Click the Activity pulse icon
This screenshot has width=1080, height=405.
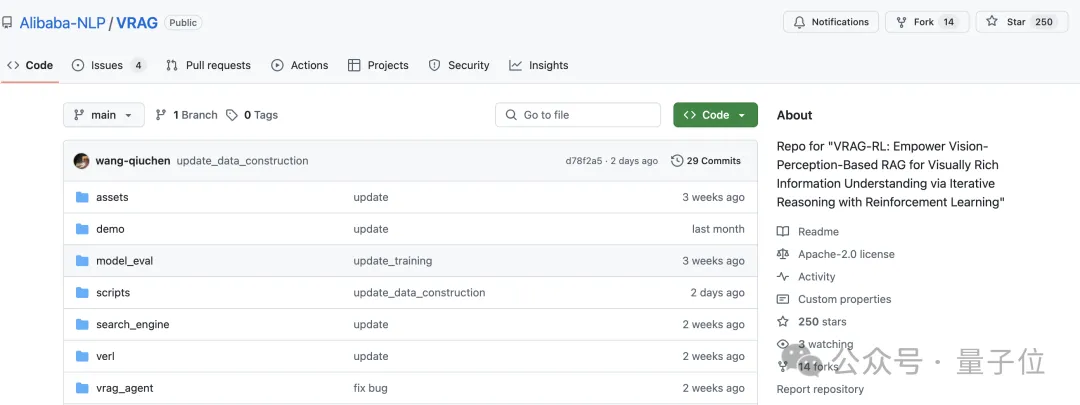point(783,277)
